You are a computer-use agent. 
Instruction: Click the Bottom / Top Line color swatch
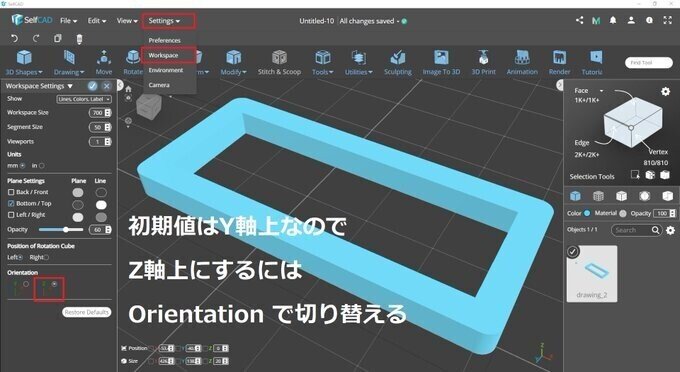tap(101, 204)
